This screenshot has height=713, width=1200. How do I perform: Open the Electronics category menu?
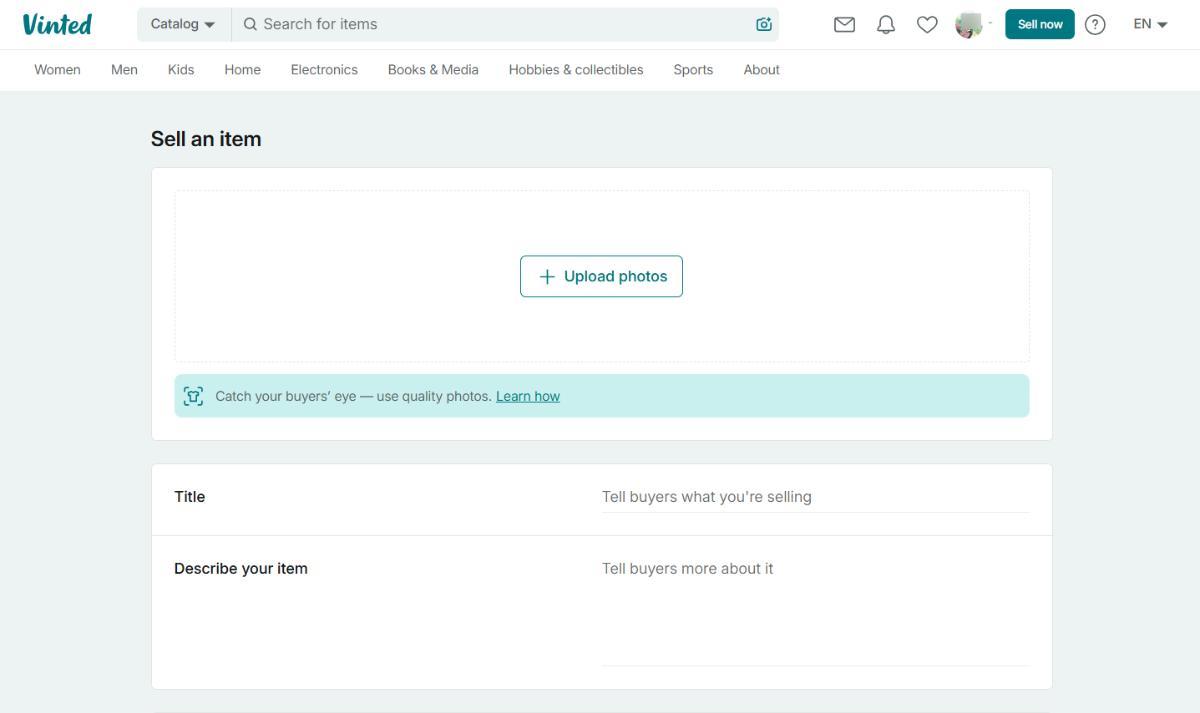click(324, 70)
